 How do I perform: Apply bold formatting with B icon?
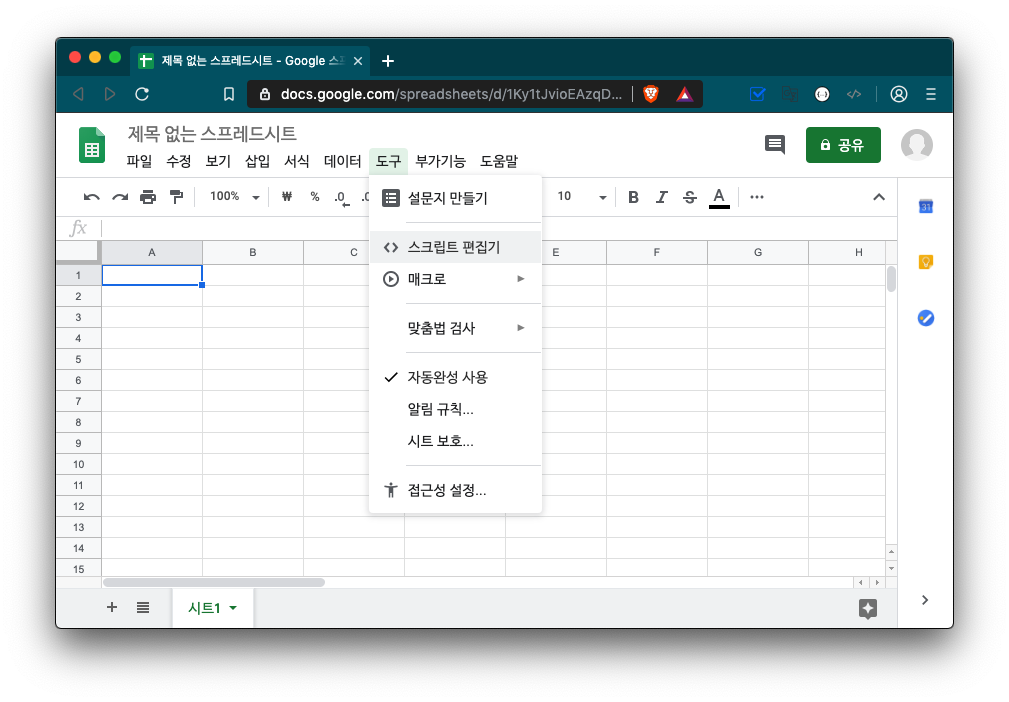coord(633,197)
